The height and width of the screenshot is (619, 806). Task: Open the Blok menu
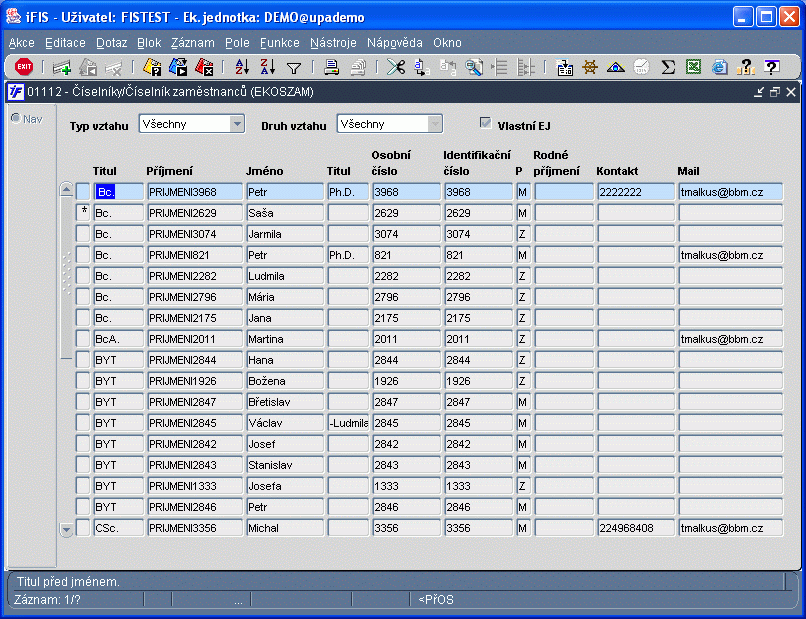coord(149,43)
